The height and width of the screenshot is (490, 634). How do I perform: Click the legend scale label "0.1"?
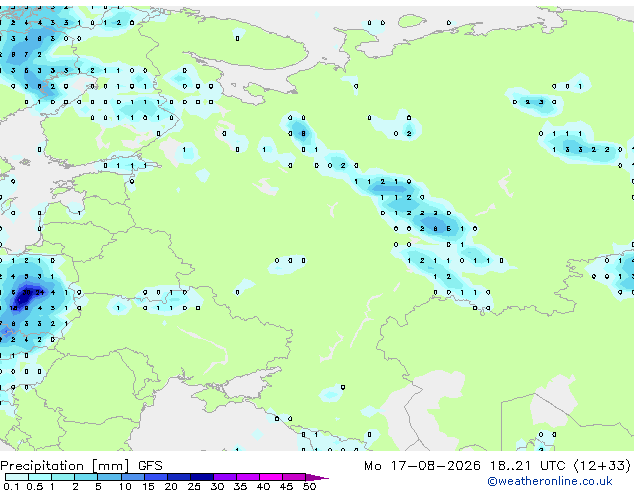11,486
